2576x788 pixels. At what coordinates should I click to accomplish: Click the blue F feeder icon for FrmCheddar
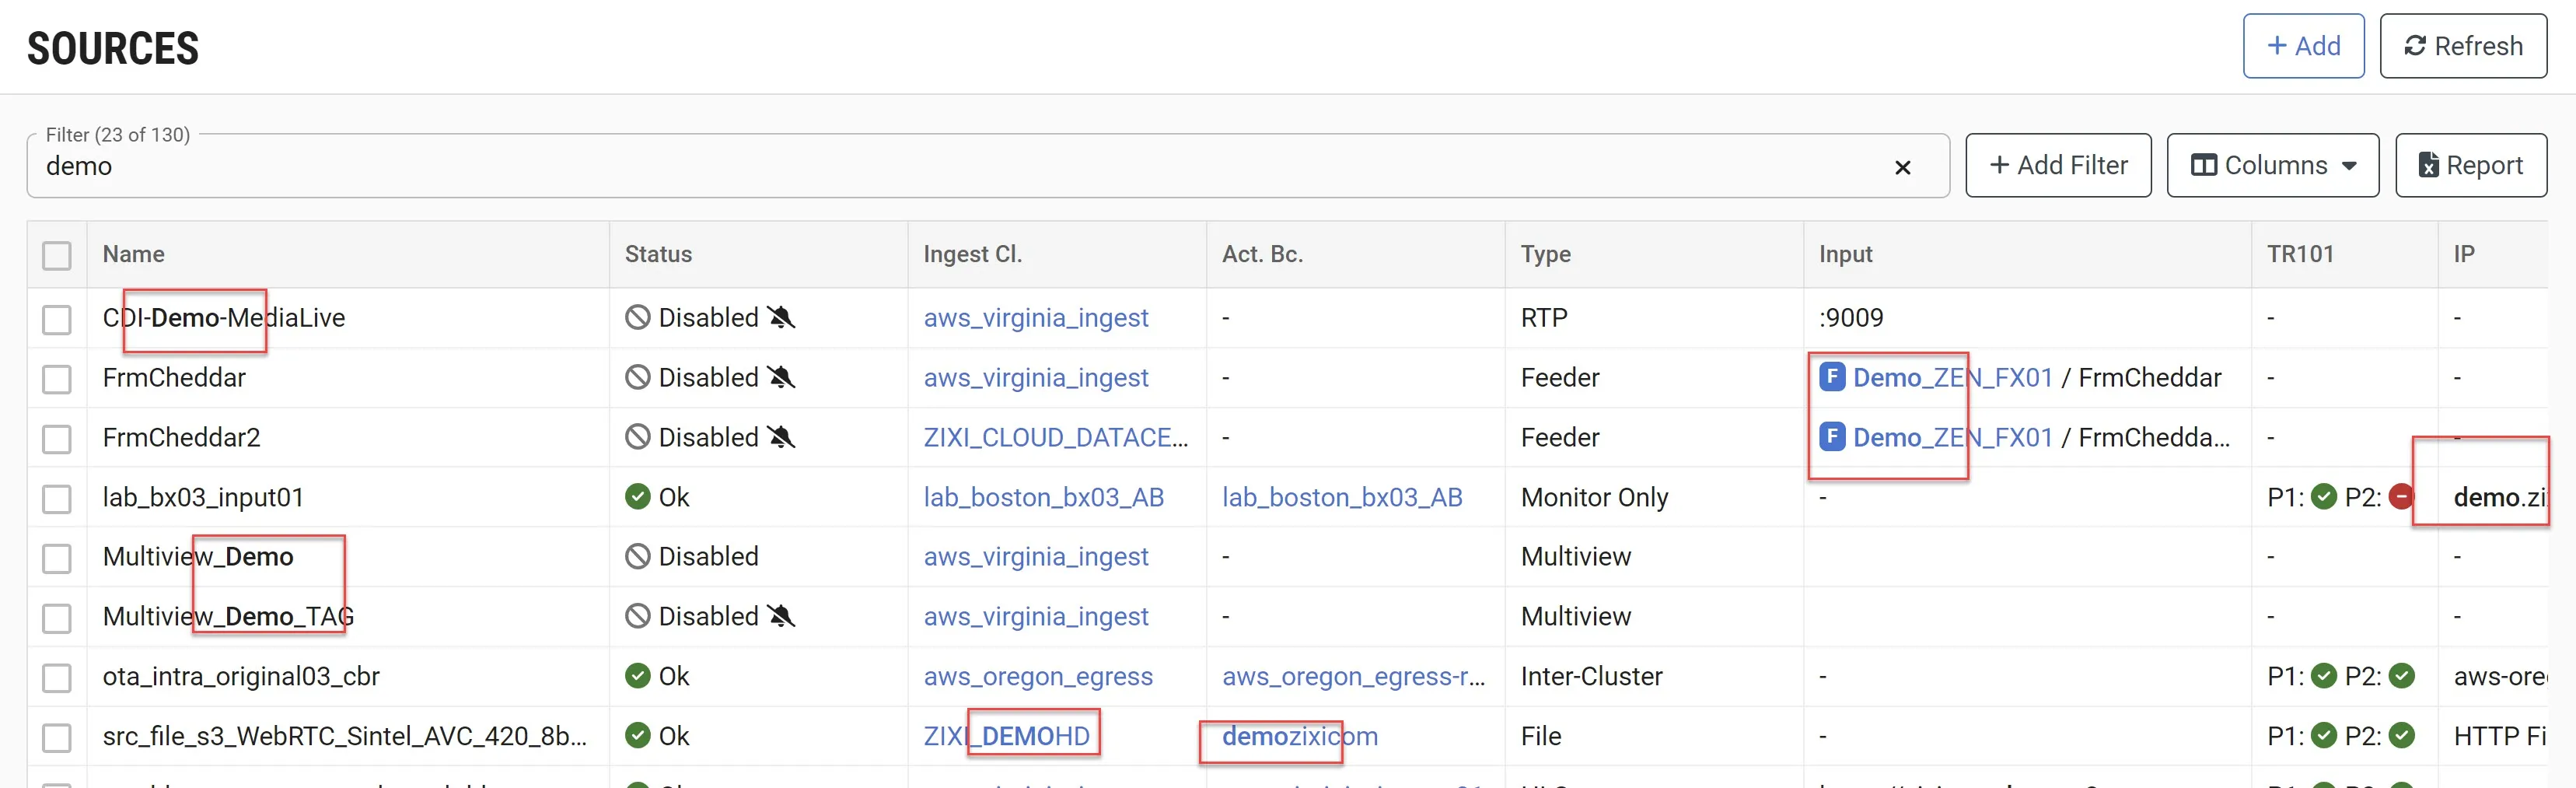click(x=1831, y=377)
